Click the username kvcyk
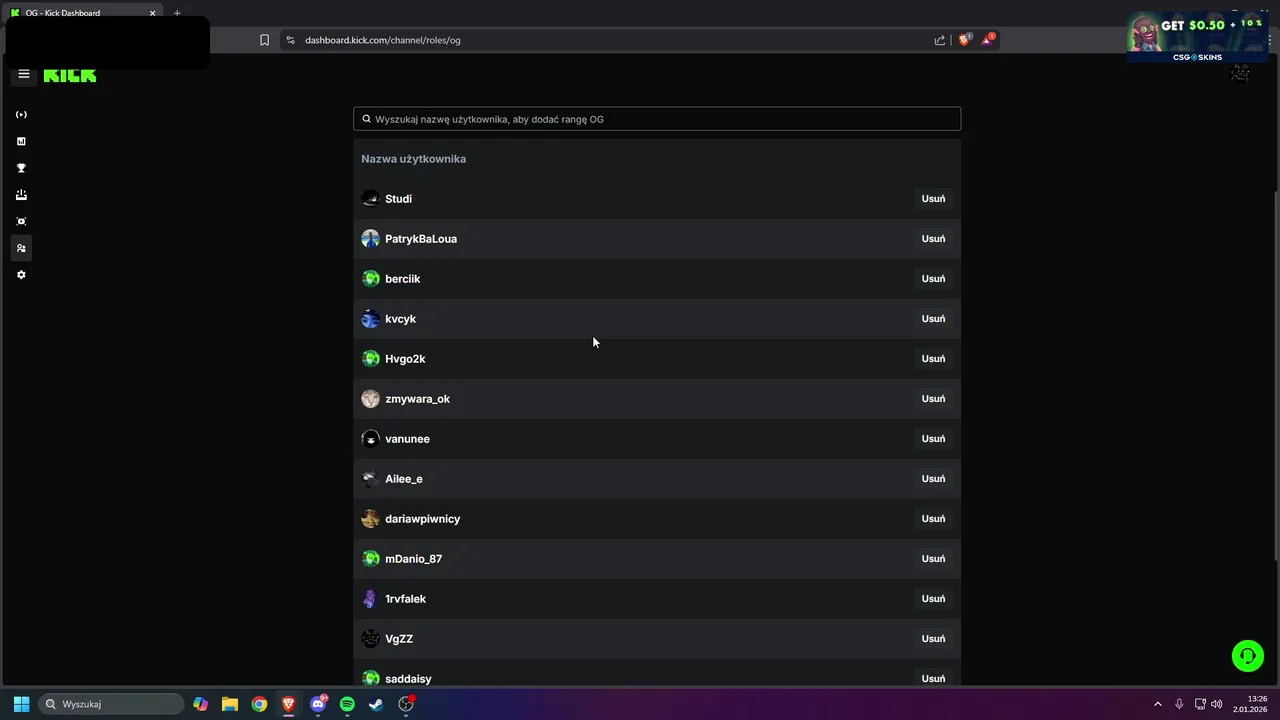The width and height of the screenshot is (1280, 720). (x=400, y=319)
